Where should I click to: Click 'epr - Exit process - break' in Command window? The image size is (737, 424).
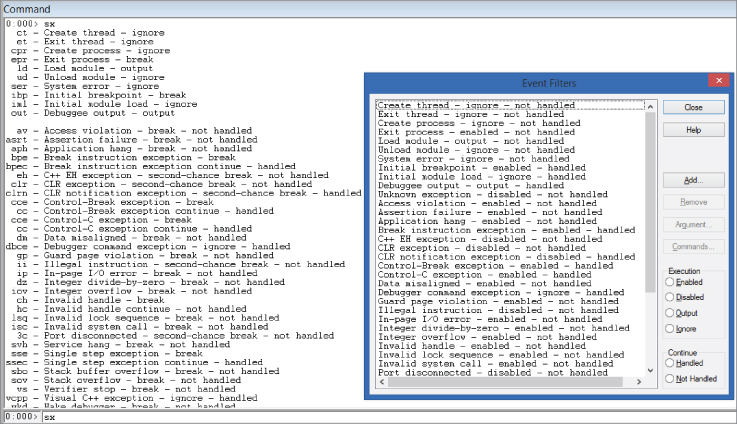82,60
